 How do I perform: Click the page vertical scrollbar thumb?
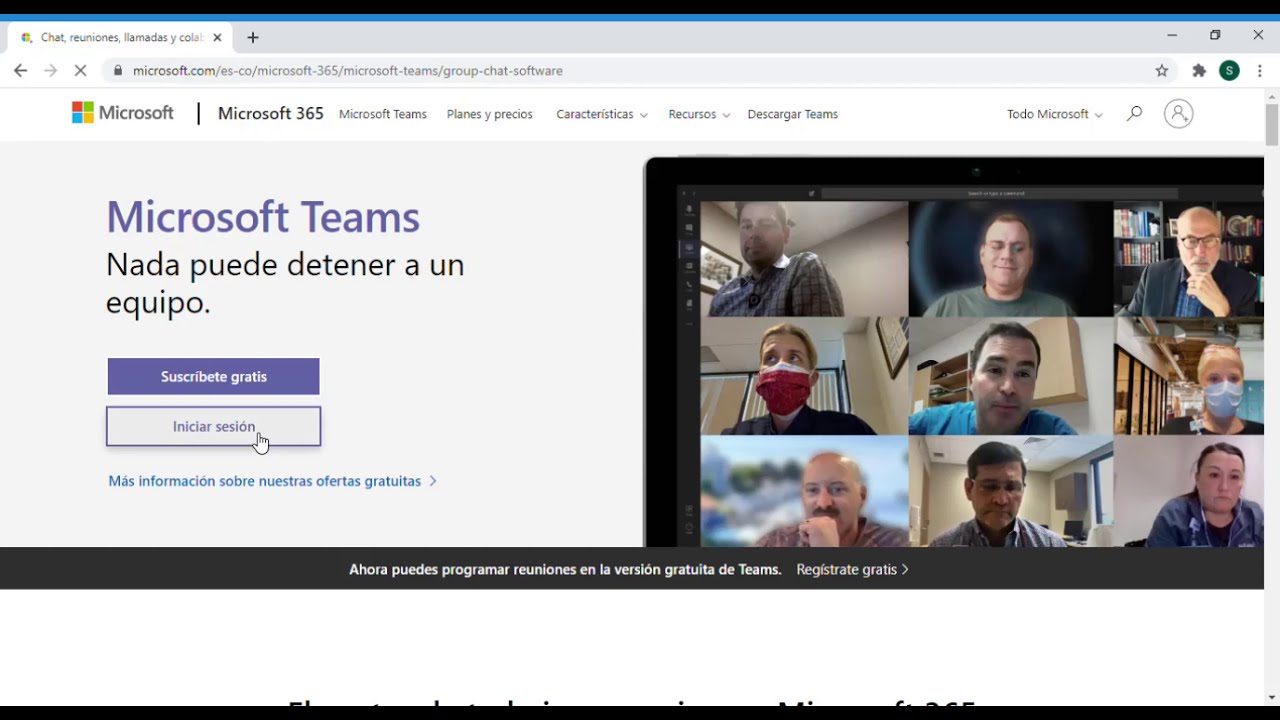point(1272,125)
